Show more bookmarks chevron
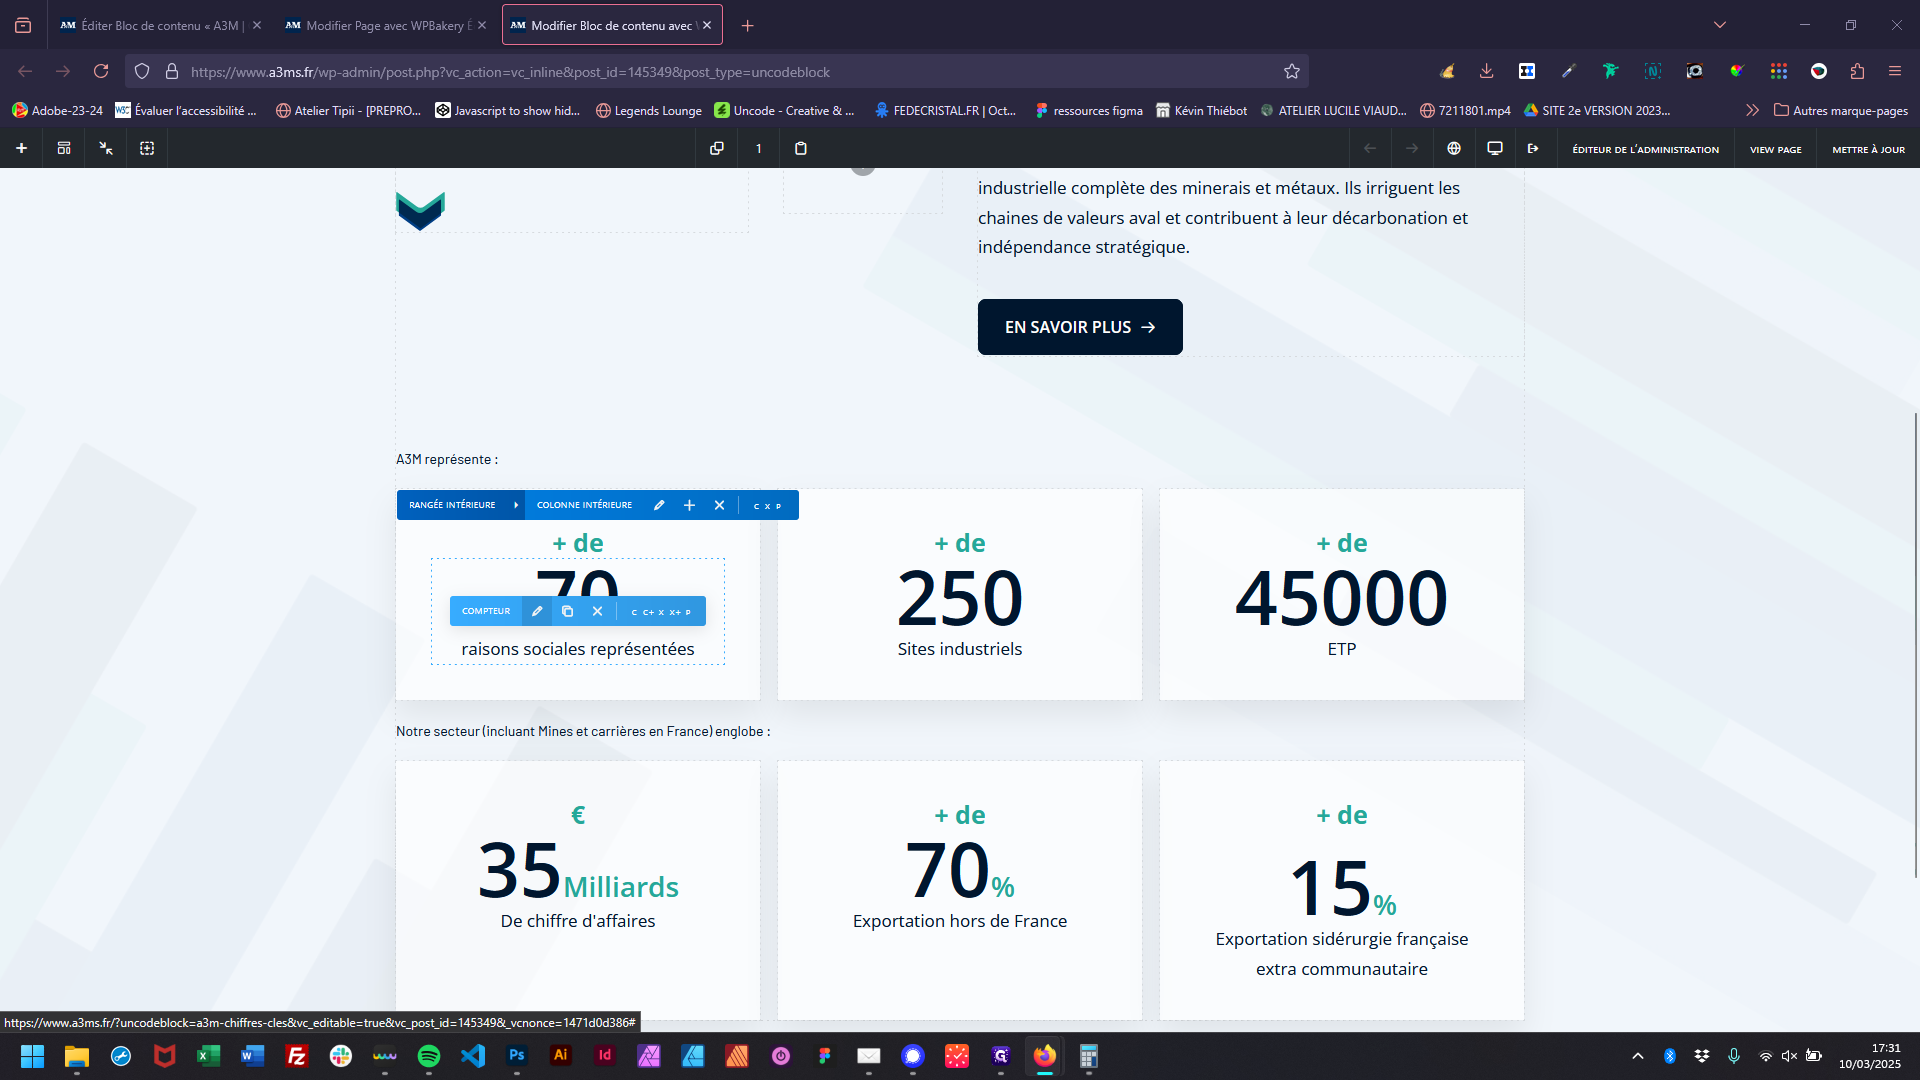The image size is (1920, 1080). tap(1752, 110)
